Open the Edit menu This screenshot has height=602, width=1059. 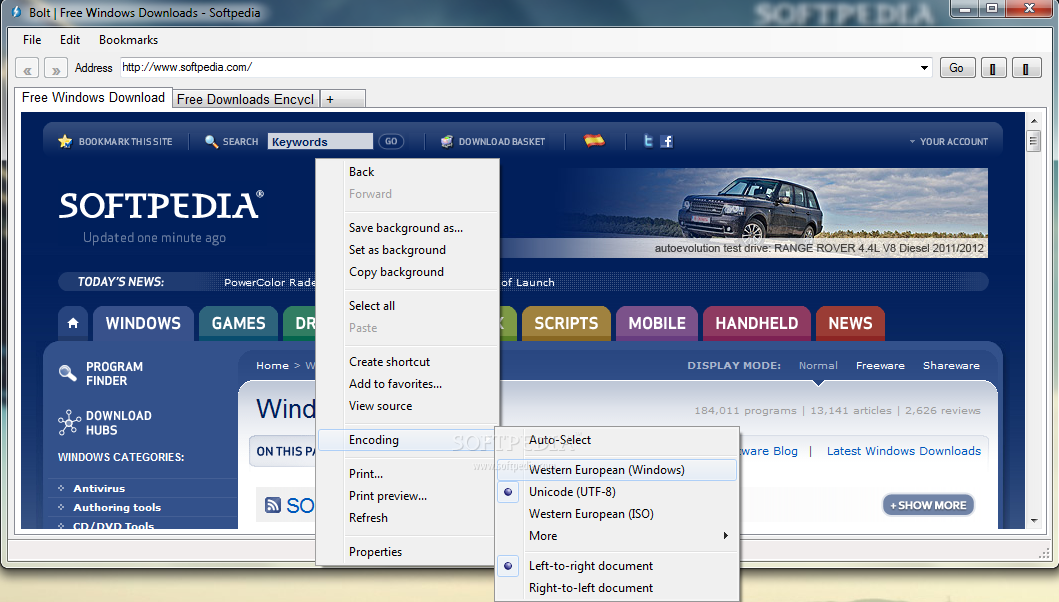70,40
